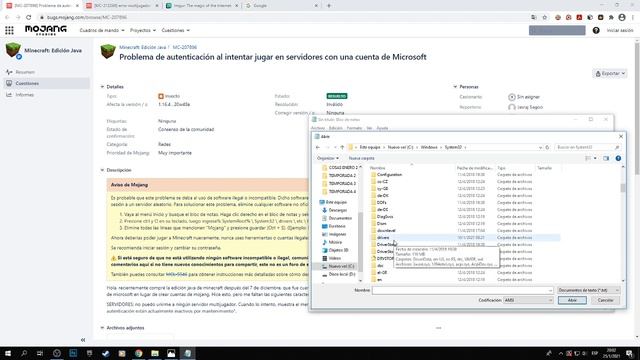Viewport: 640px width, 360px height.
Task: Select the drivers folder row
Action: 464,238
